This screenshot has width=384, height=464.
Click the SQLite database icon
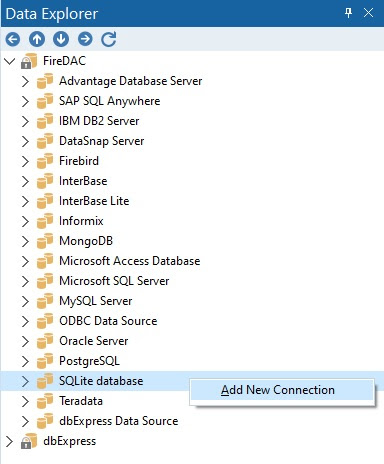(45, 381)
